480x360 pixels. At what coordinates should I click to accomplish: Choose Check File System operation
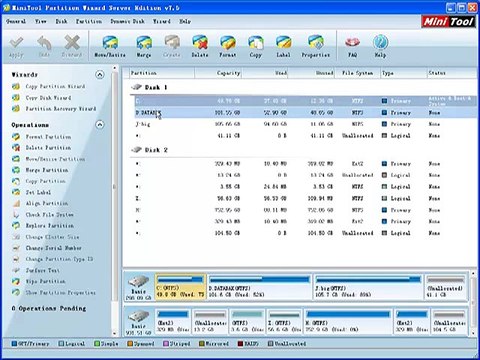tap(43, 215)
